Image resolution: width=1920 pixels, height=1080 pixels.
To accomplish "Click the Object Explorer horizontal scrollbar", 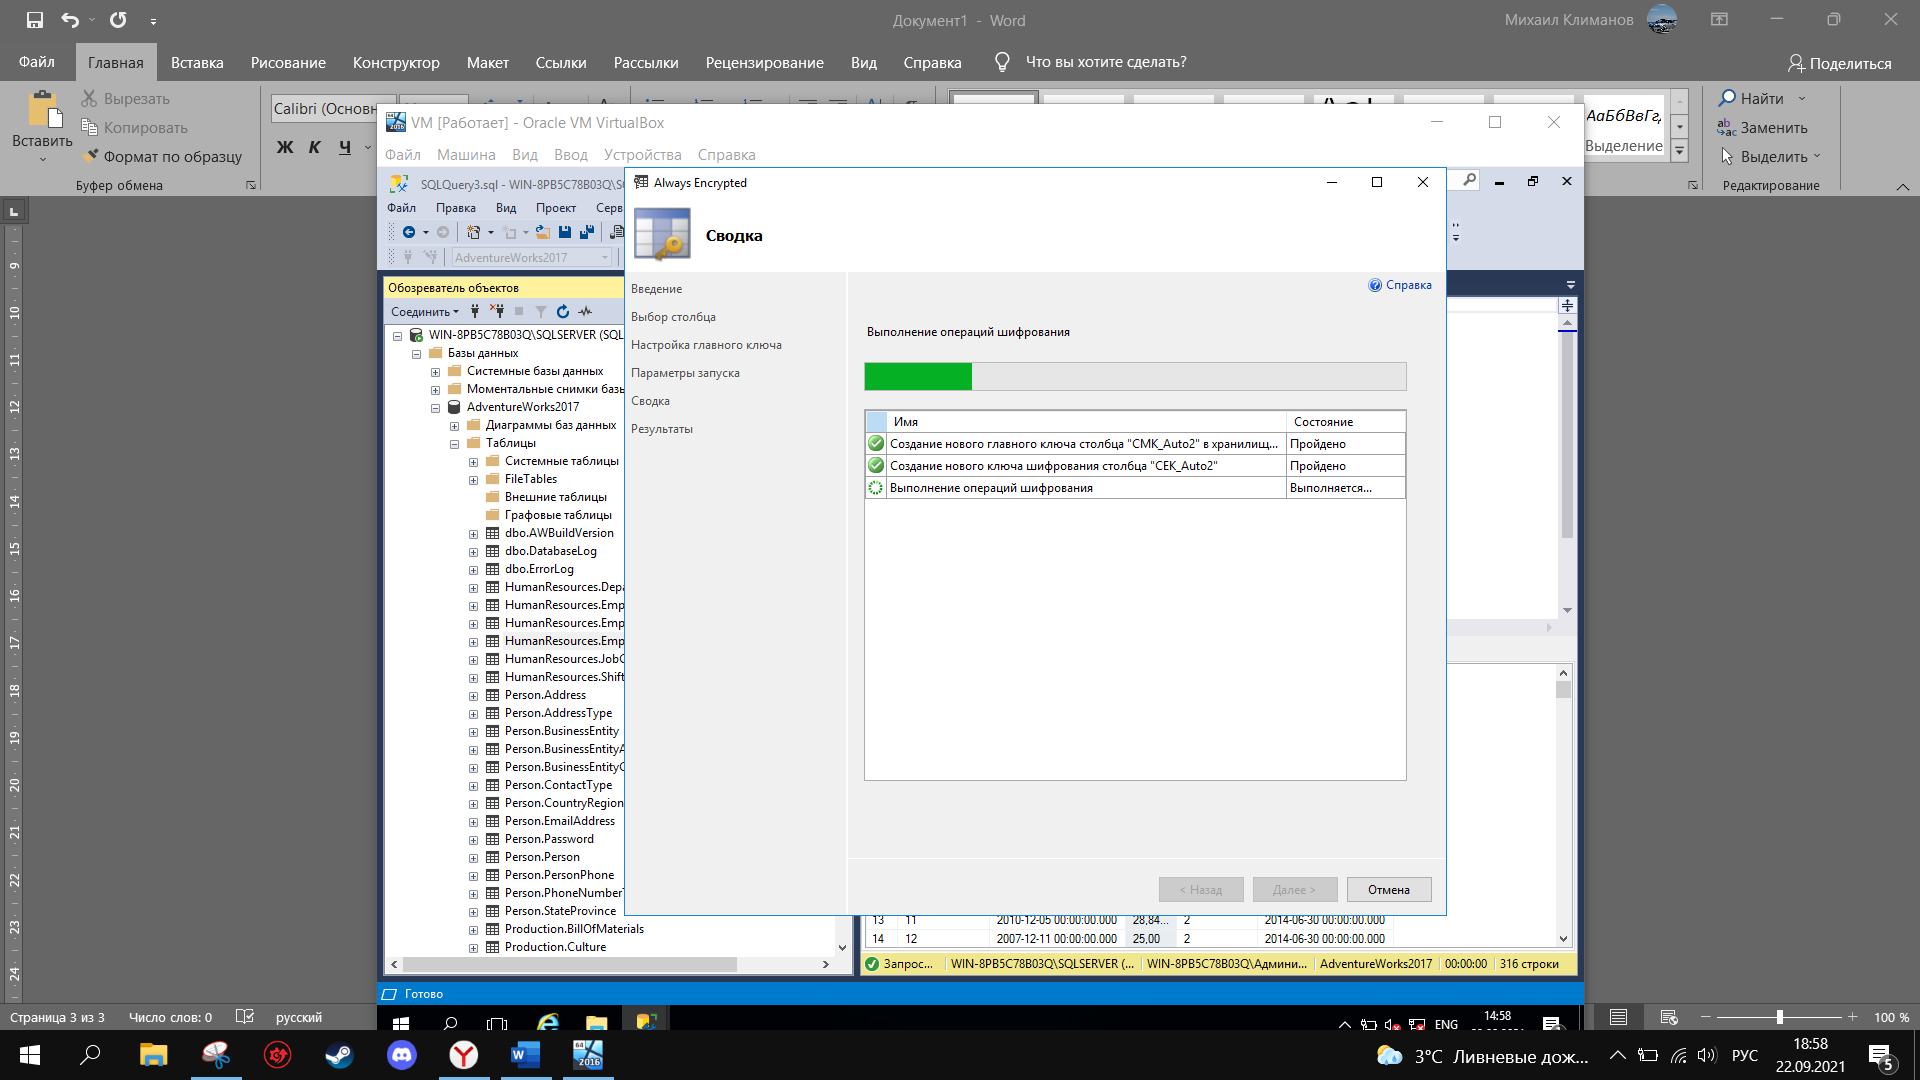I will point(610,964).
